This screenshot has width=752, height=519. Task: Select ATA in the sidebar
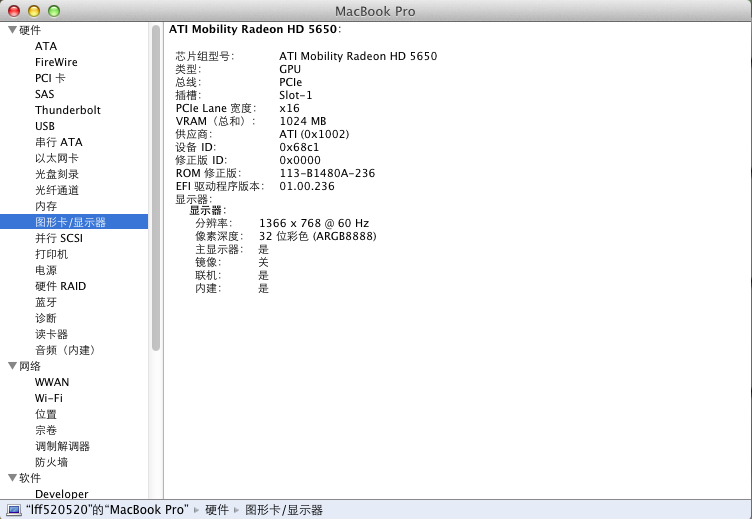(x=46, y=46)
